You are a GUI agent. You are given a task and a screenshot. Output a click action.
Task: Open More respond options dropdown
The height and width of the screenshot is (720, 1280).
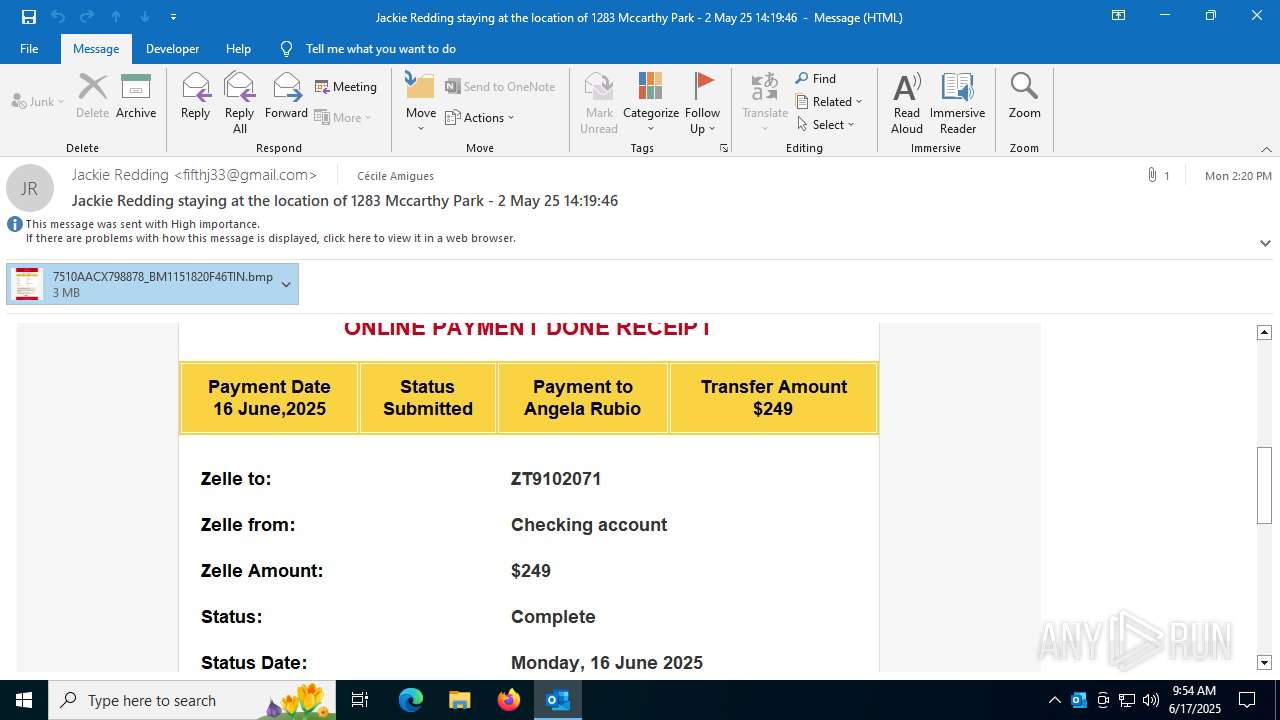pyautogui.click(x=343, y=117)
